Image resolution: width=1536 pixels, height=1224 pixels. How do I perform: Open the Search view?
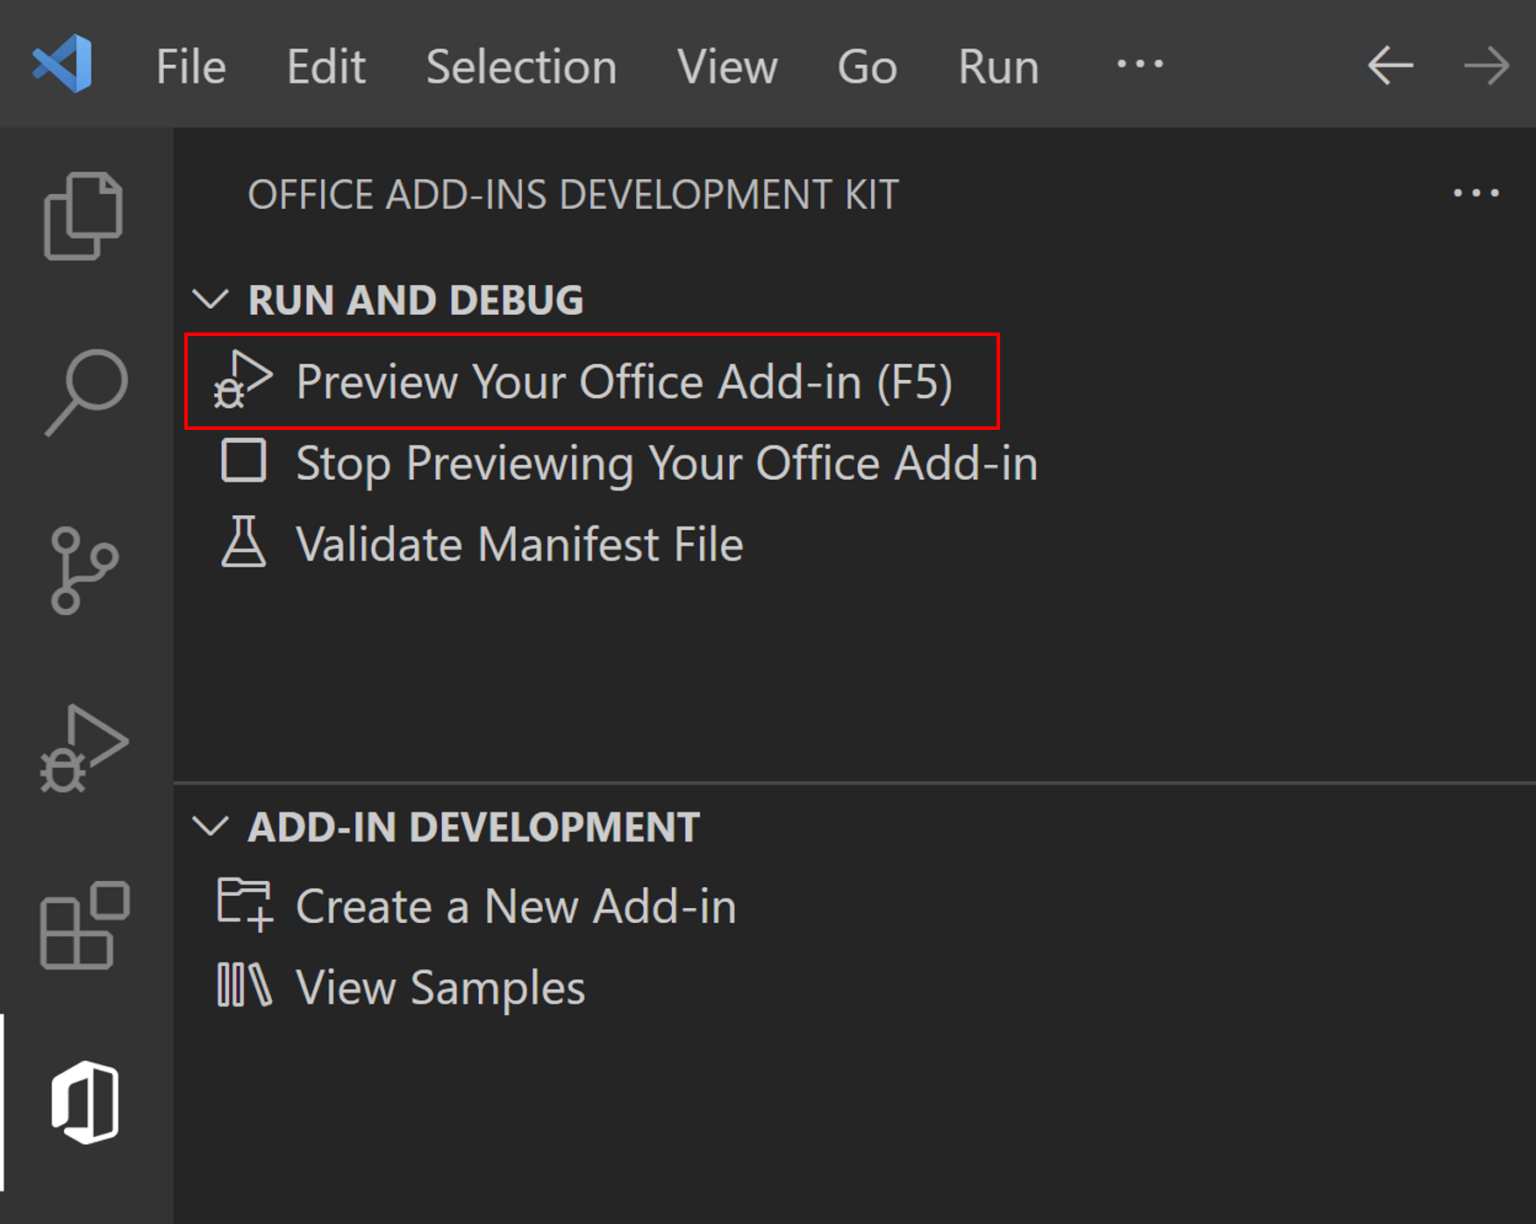pos(84,390)
